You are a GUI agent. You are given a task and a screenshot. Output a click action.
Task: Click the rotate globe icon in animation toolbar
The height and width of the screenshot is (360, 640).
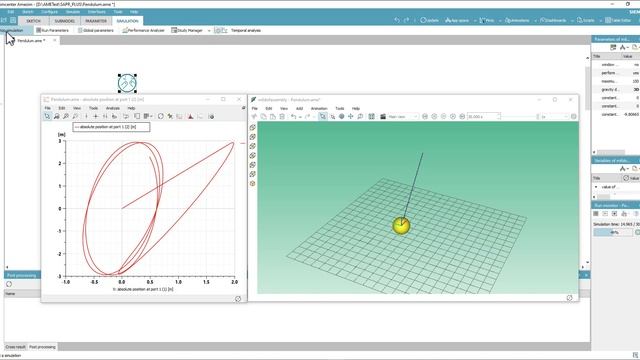pos(342,117)
